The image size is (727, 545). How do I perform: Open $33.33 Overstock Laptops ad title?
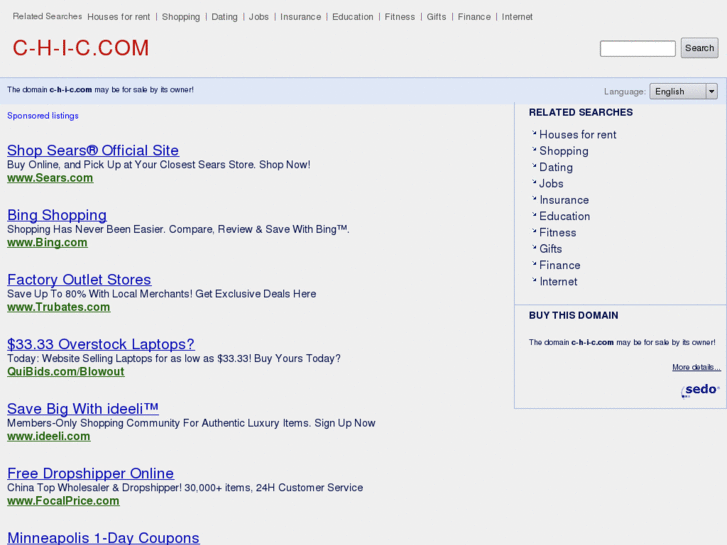[101, 344]
